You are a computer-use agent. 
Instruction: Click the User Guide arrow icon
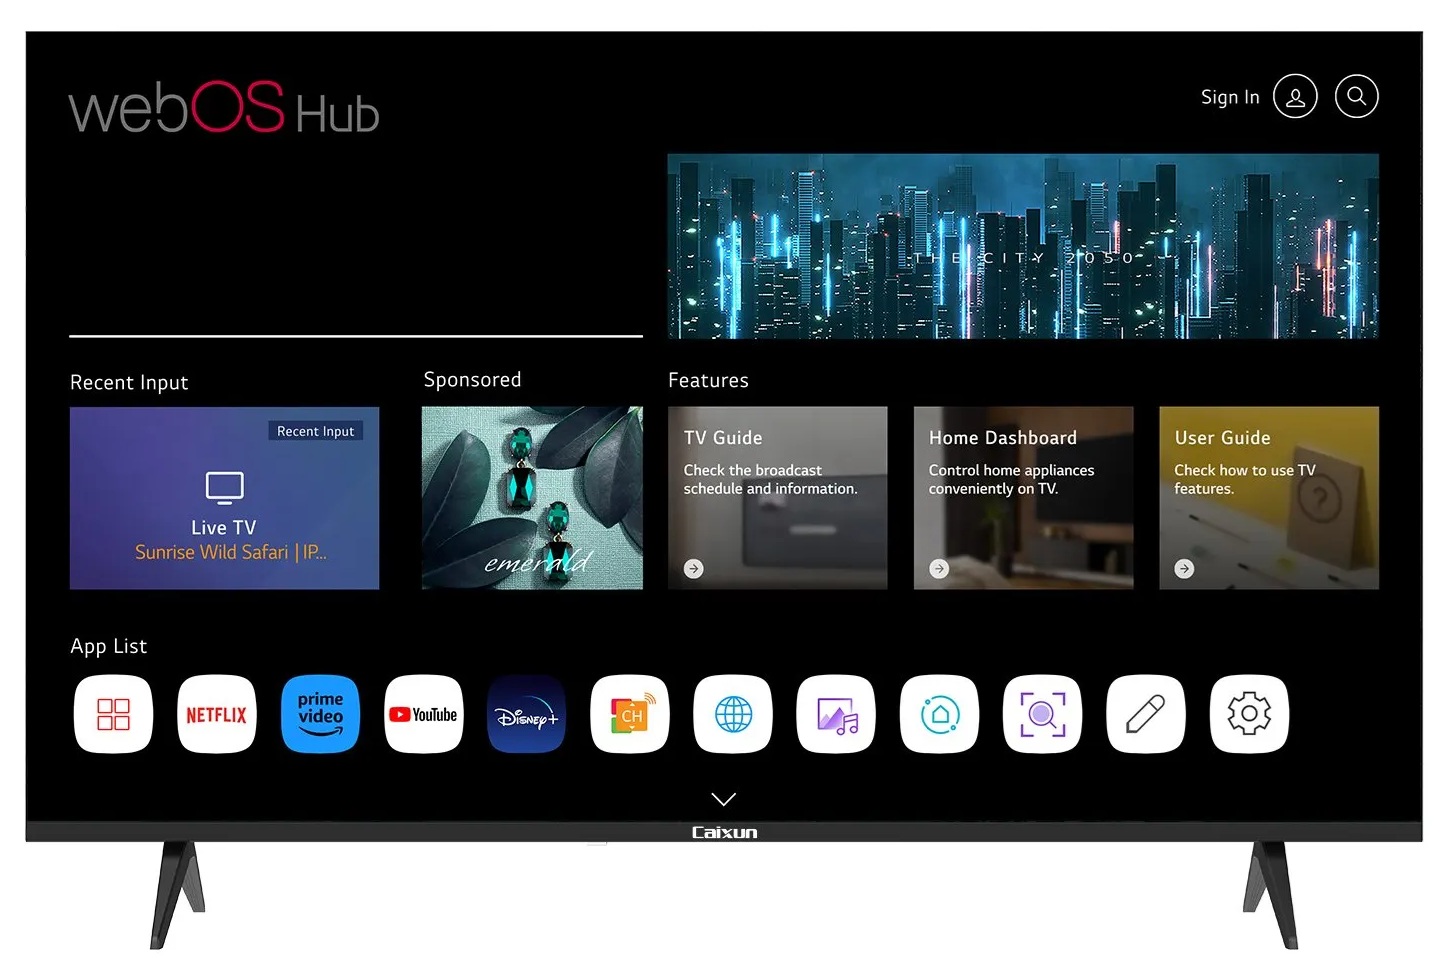[1184, 568]
